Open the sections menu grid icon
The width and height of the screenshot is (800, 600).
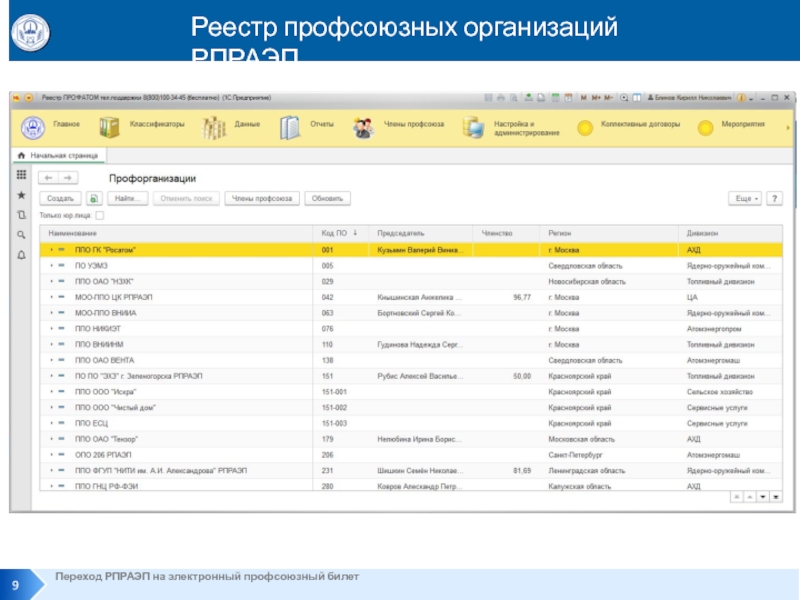click(x=21, y=175)
